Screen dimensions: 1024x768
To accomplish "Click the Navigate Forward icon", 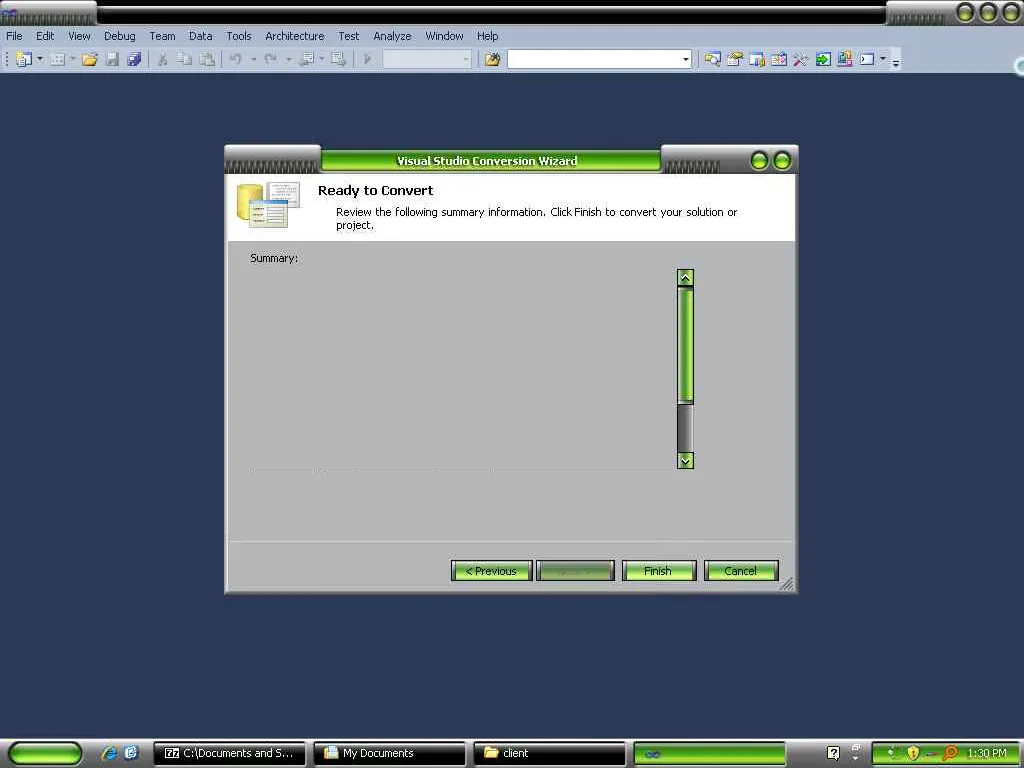I will coord(338,59).
